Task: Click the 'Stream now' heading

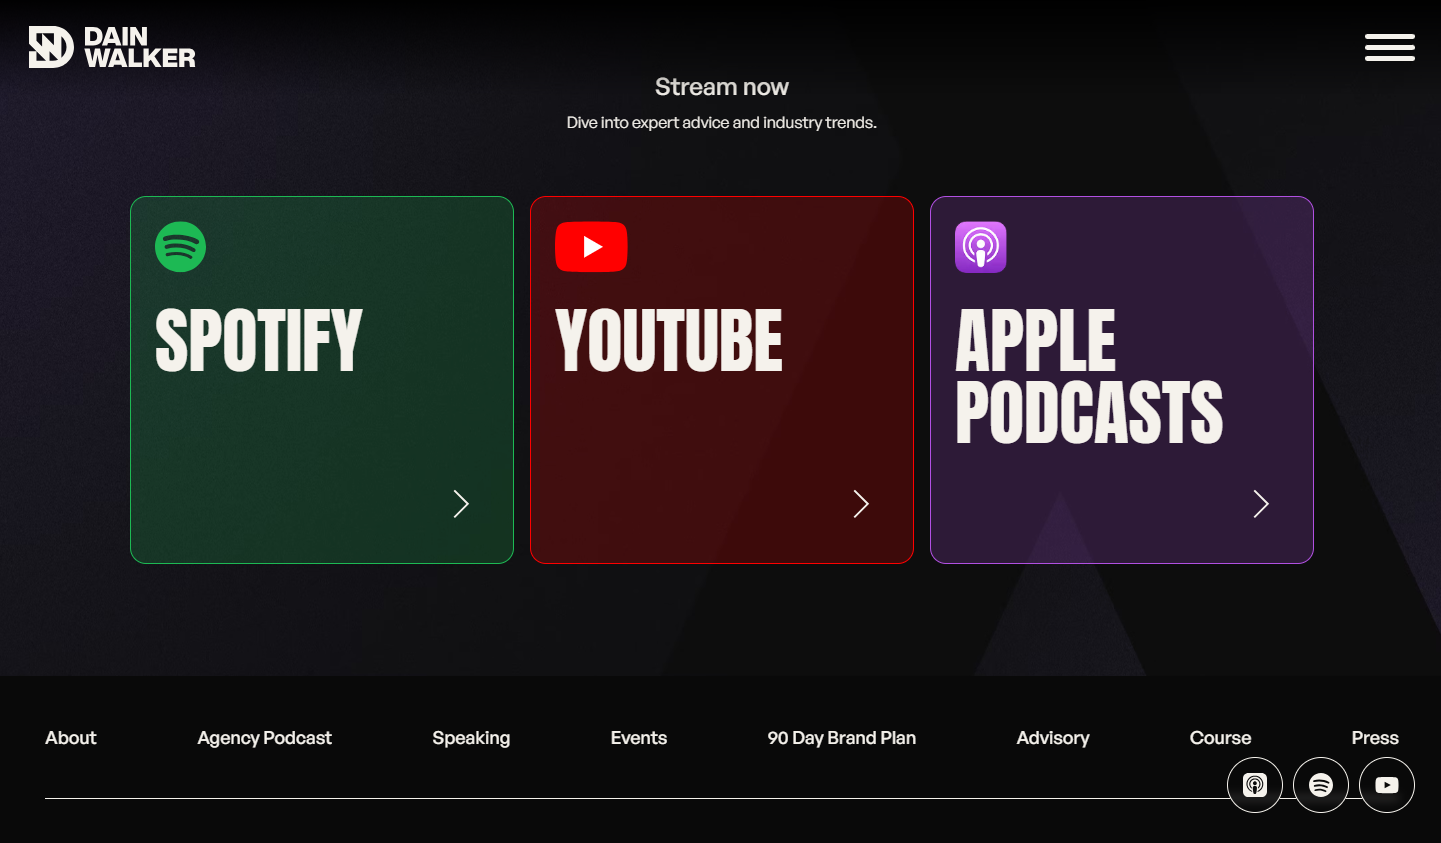Action: click(722, 87)
